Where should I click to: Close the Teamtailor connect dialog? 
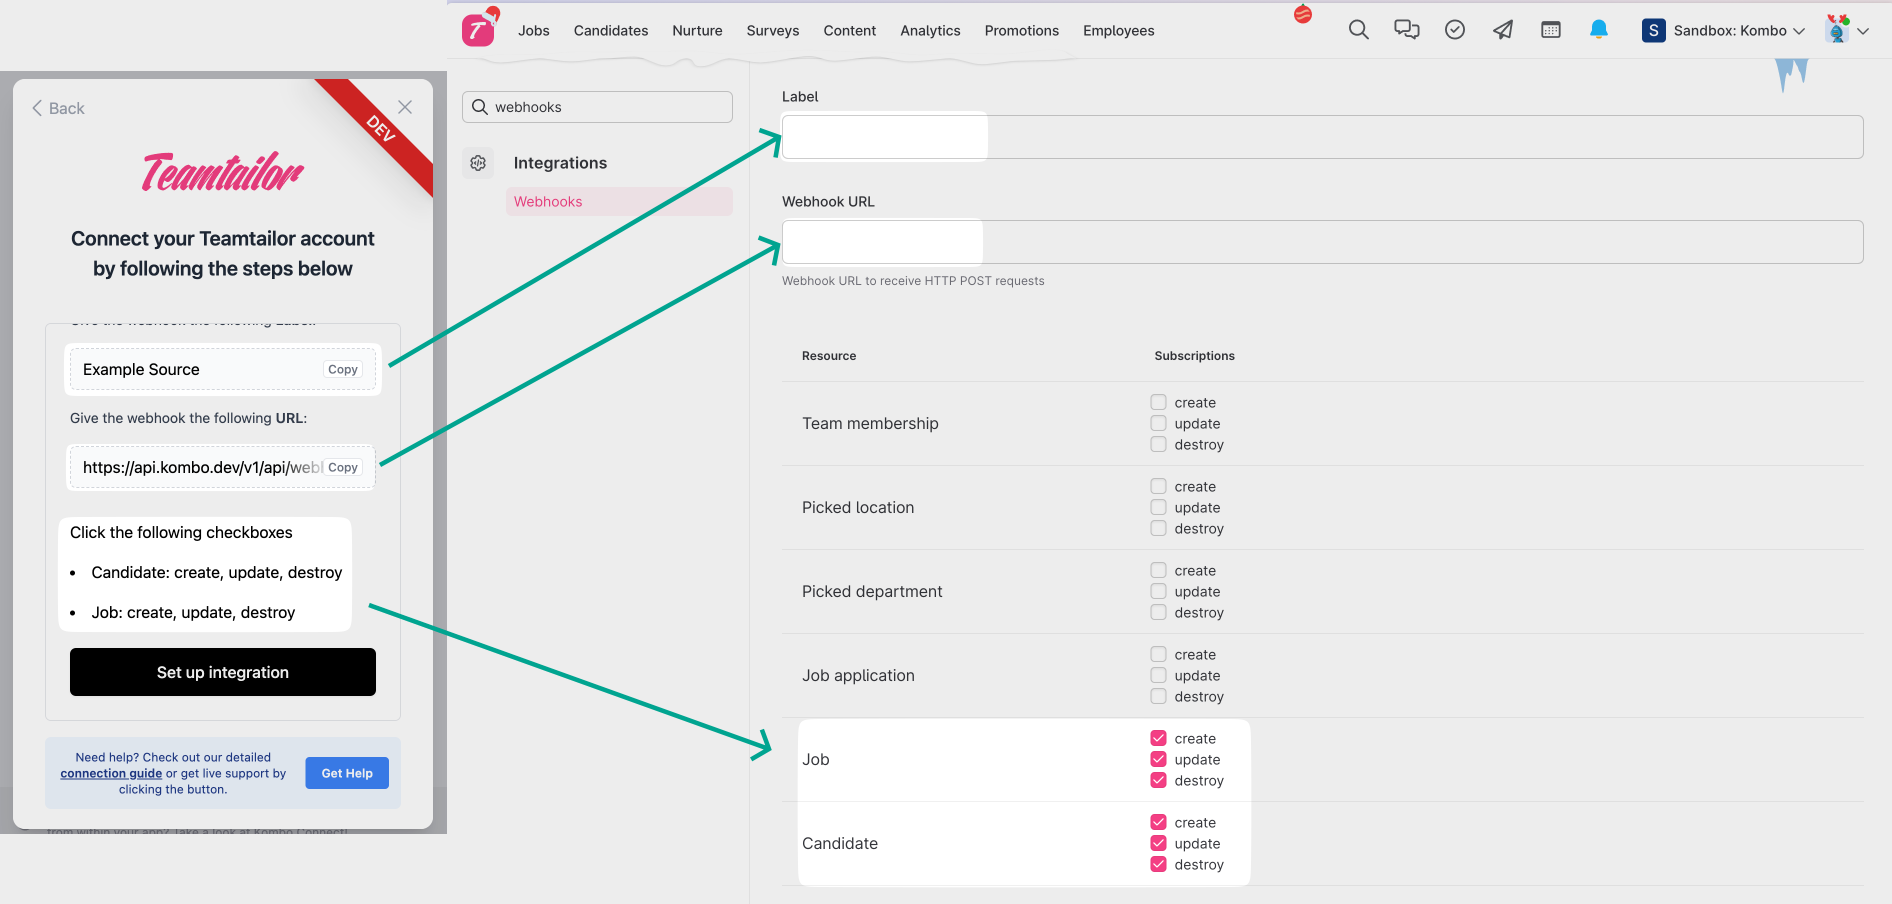coord(405,107)
